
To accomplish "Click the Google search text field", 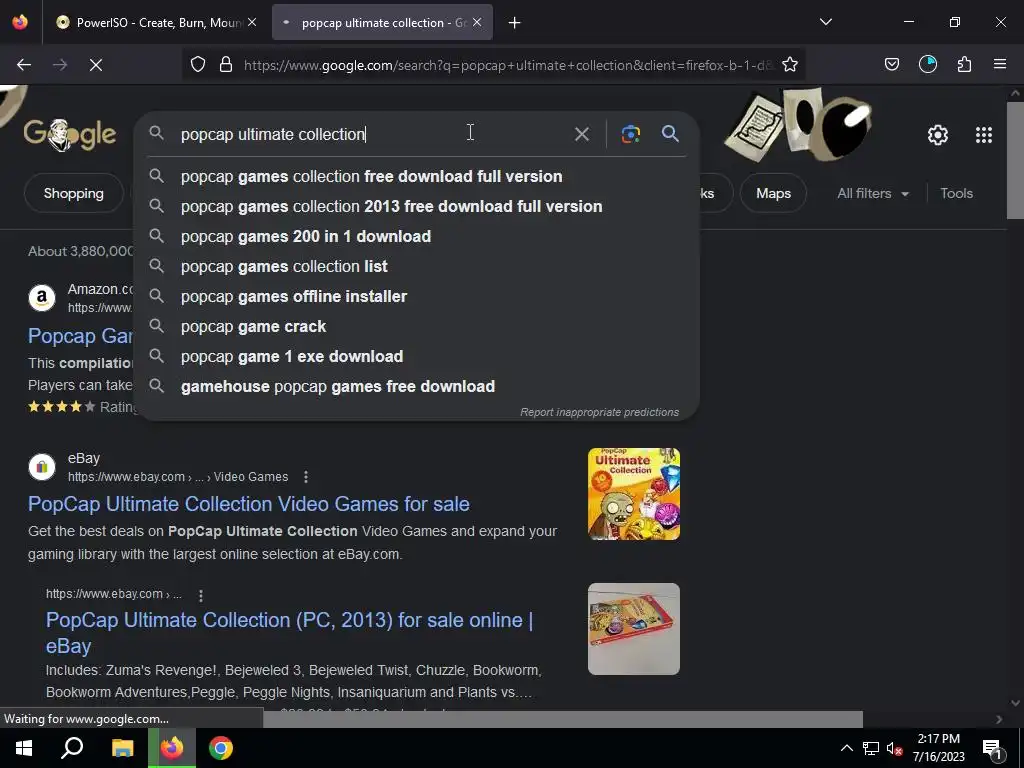I will pyautogui.click(x=372, y=134).
